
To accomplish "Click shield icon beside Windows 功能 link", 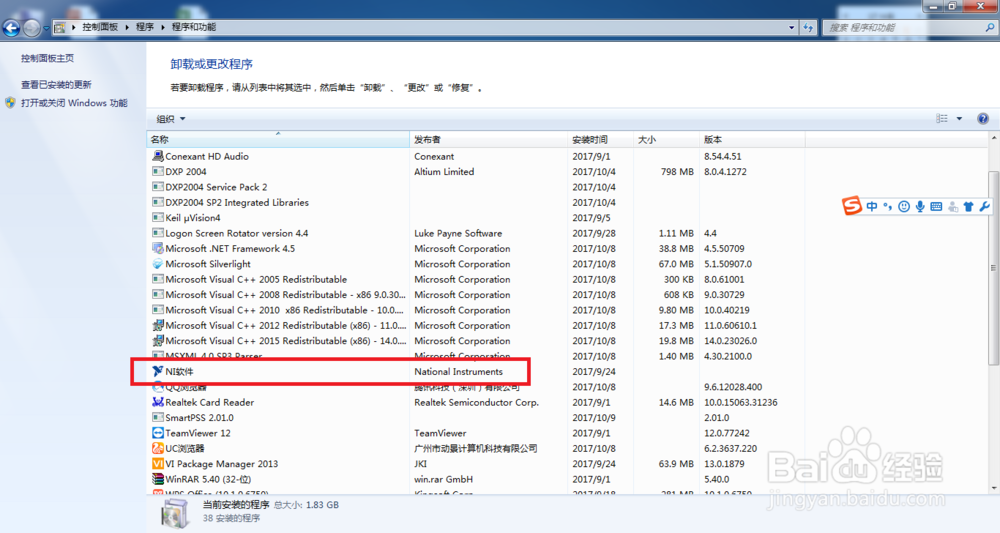I will tap(10, 103).
